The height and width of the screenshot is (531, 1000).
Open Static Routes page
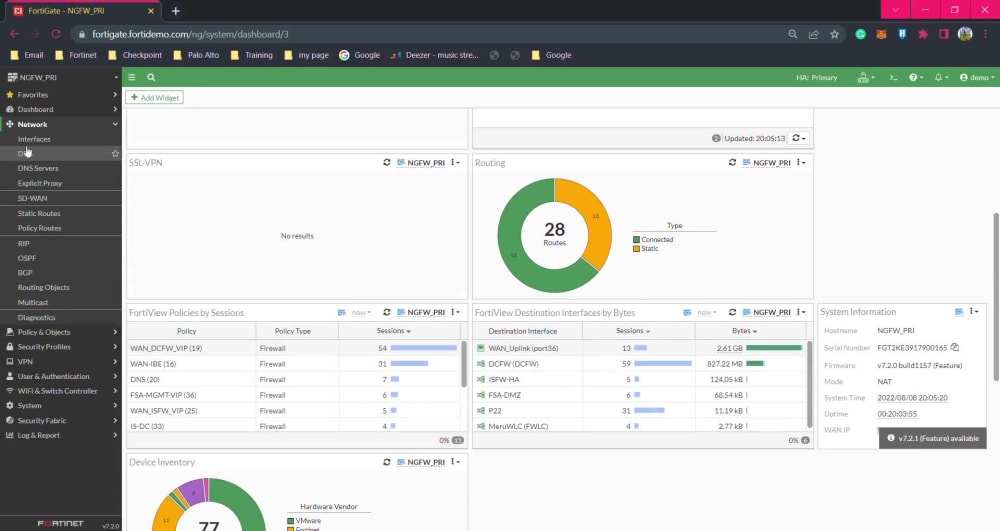pos(39,214)
